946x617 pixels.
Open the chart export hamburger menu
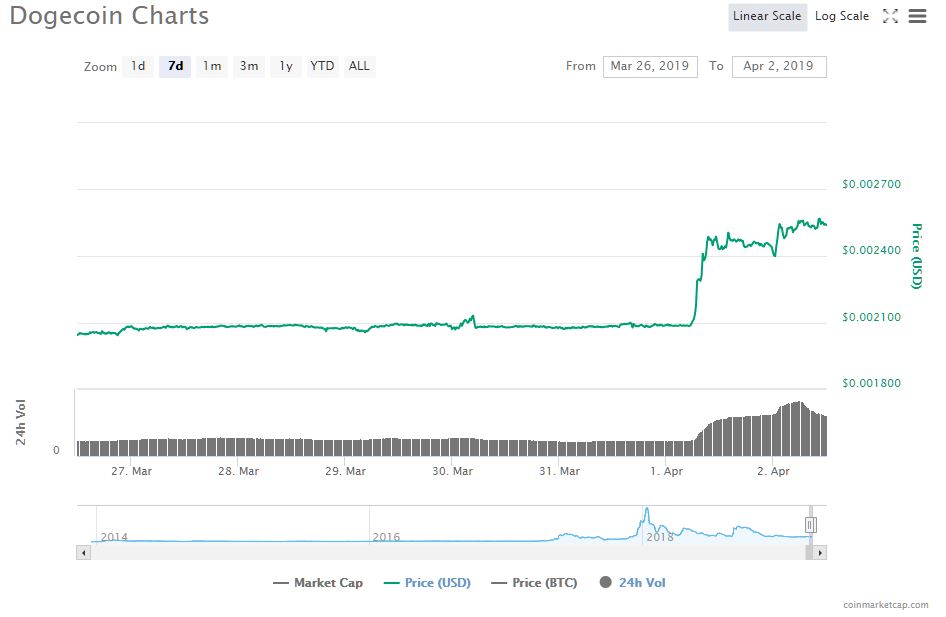click(x=918, y=15)
